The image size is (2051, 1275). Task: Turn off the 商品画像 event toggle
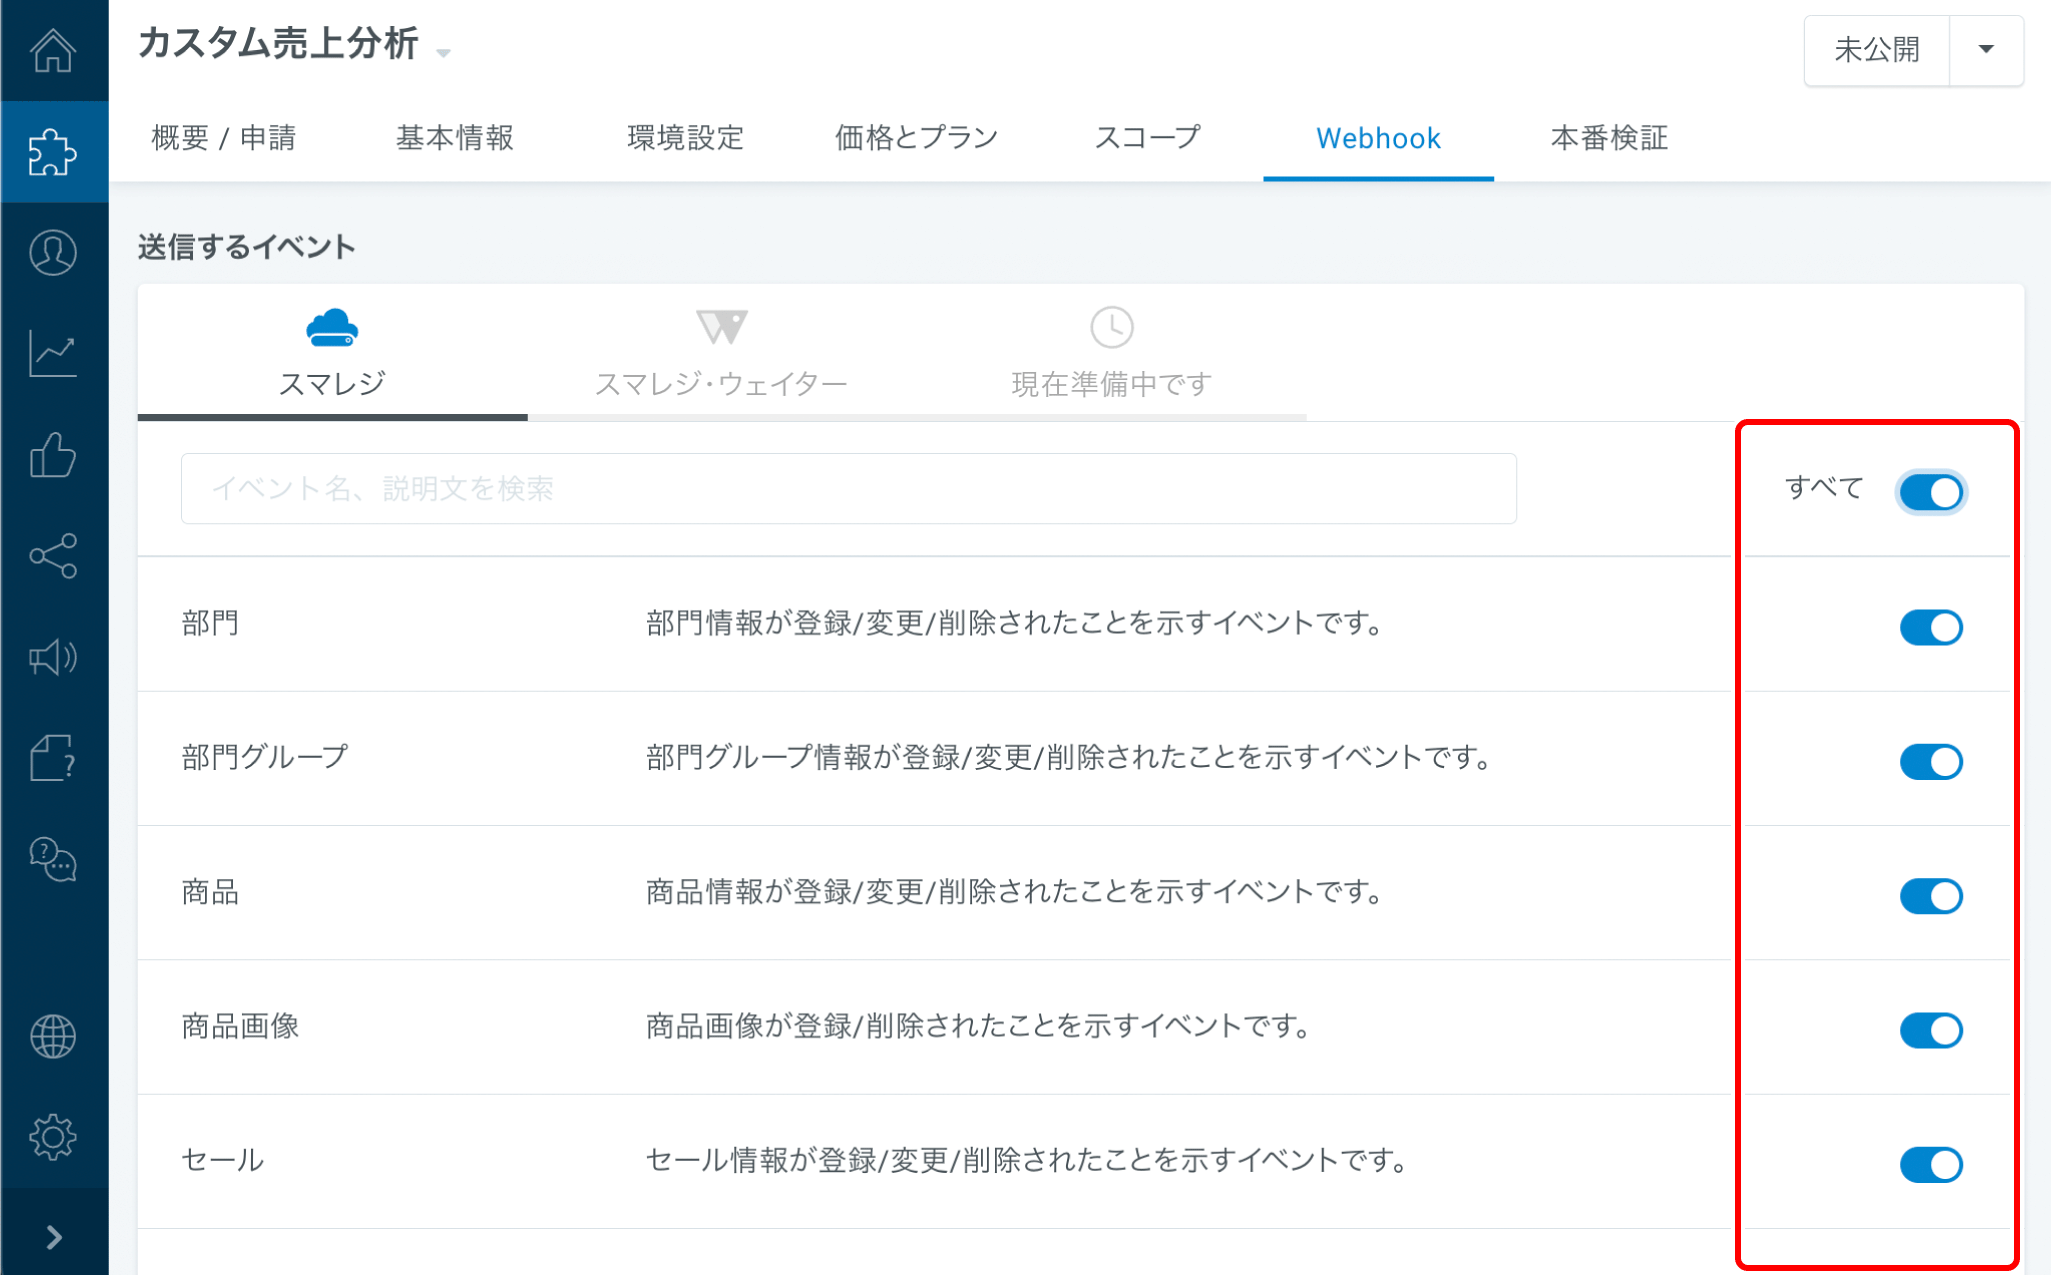[1930, 1030]
